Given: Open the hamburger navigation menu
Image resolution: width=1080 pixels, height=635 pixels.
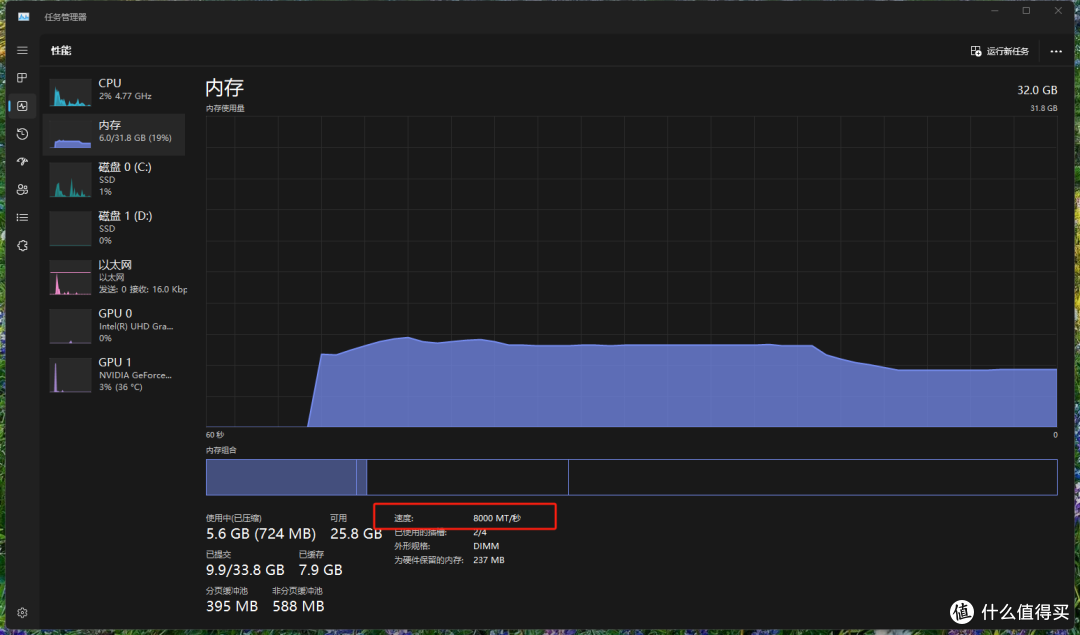Looking at the screenshot, I should (x=22, y=50).
